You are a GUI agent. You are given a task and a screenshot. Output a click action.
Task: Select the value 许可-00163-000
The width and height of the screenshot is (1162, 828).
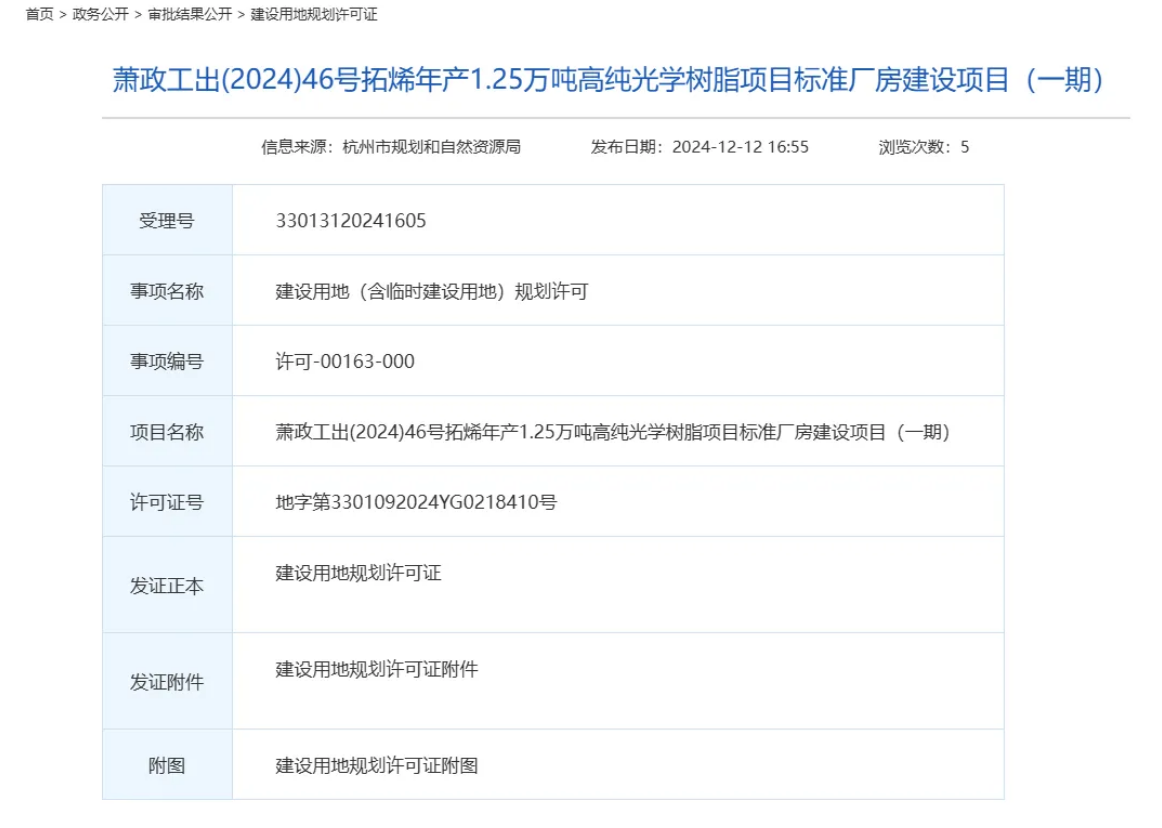(345, 362)
